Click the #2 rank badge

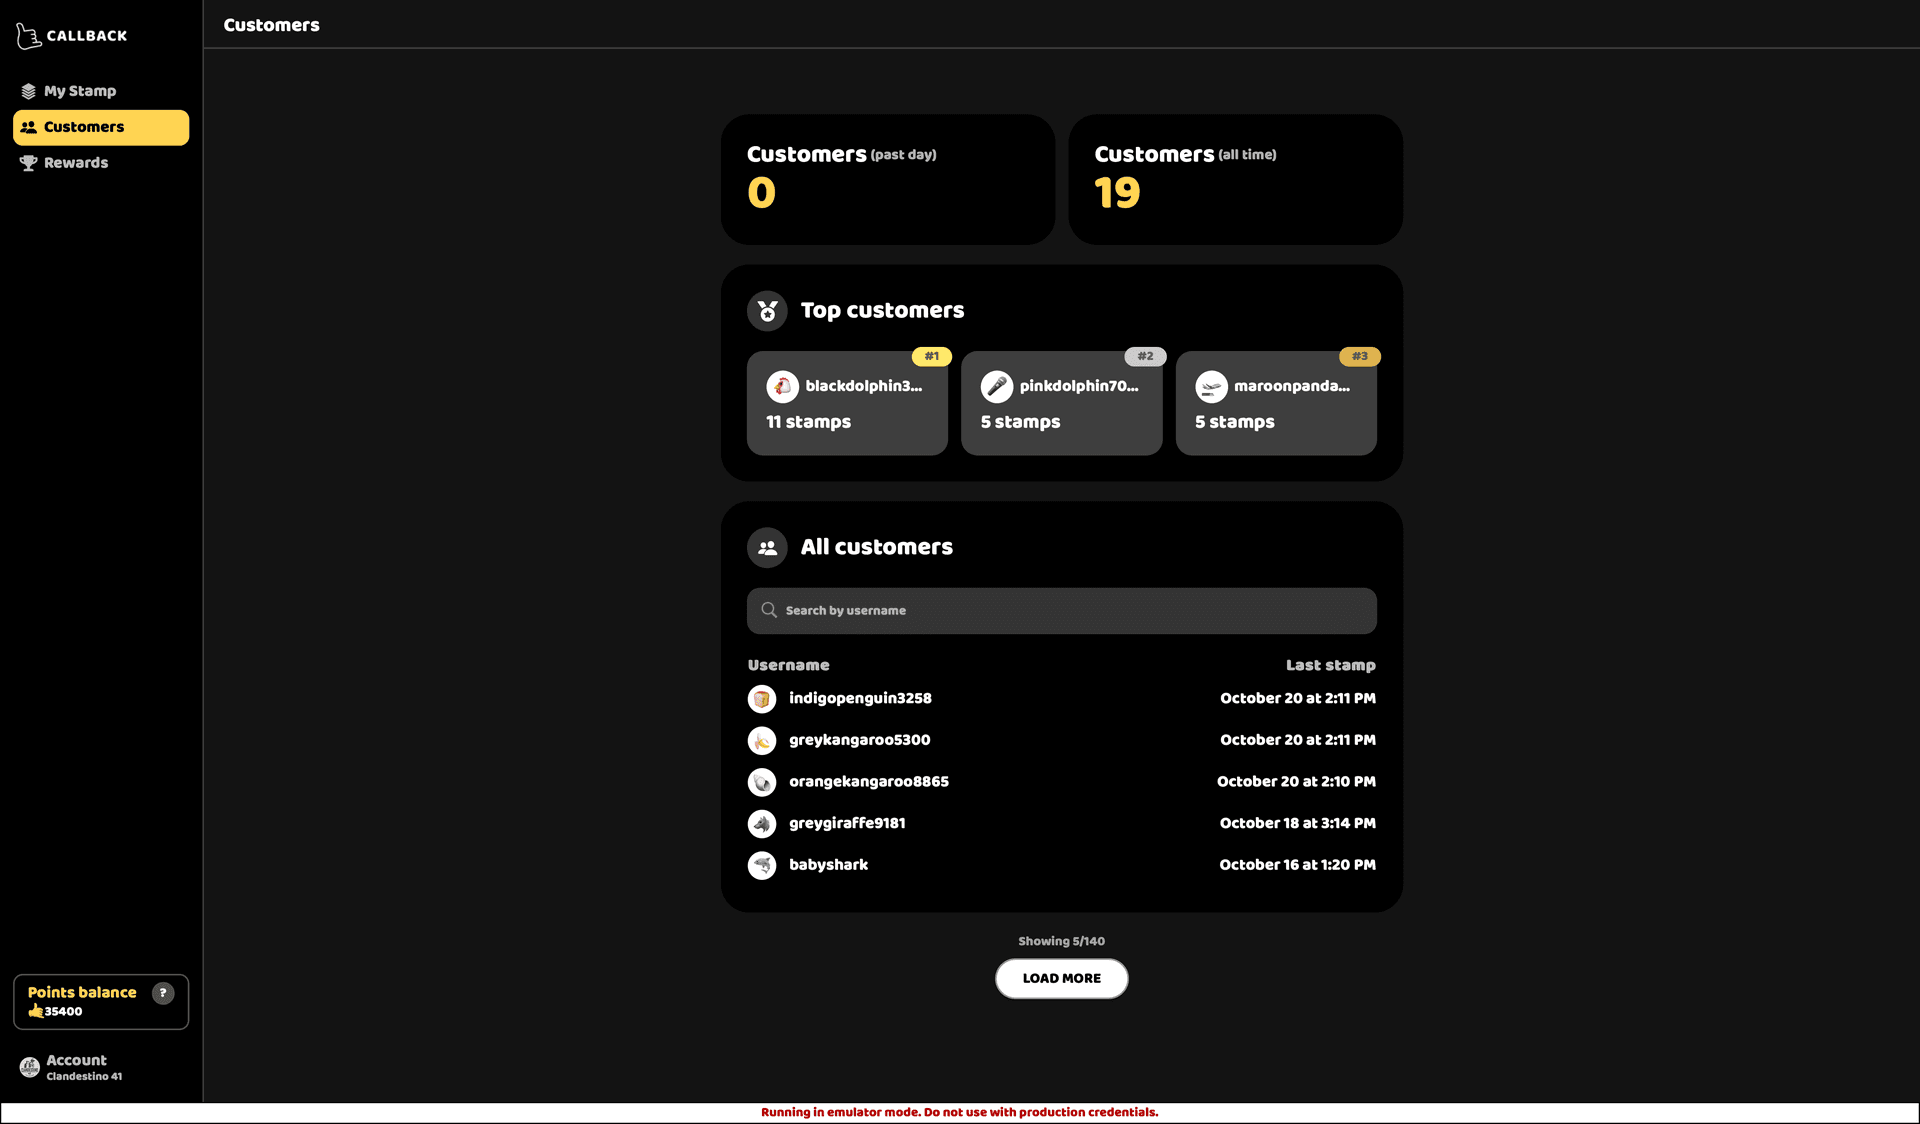point(1145,356)
